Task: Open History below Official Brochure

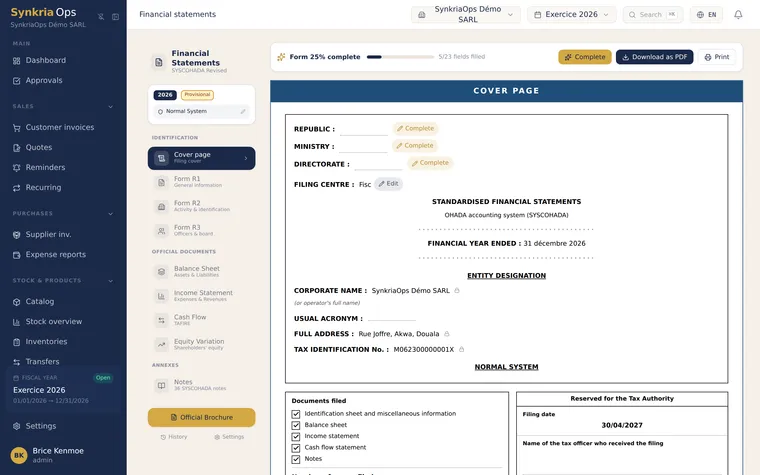Action: tap(174, 437)
